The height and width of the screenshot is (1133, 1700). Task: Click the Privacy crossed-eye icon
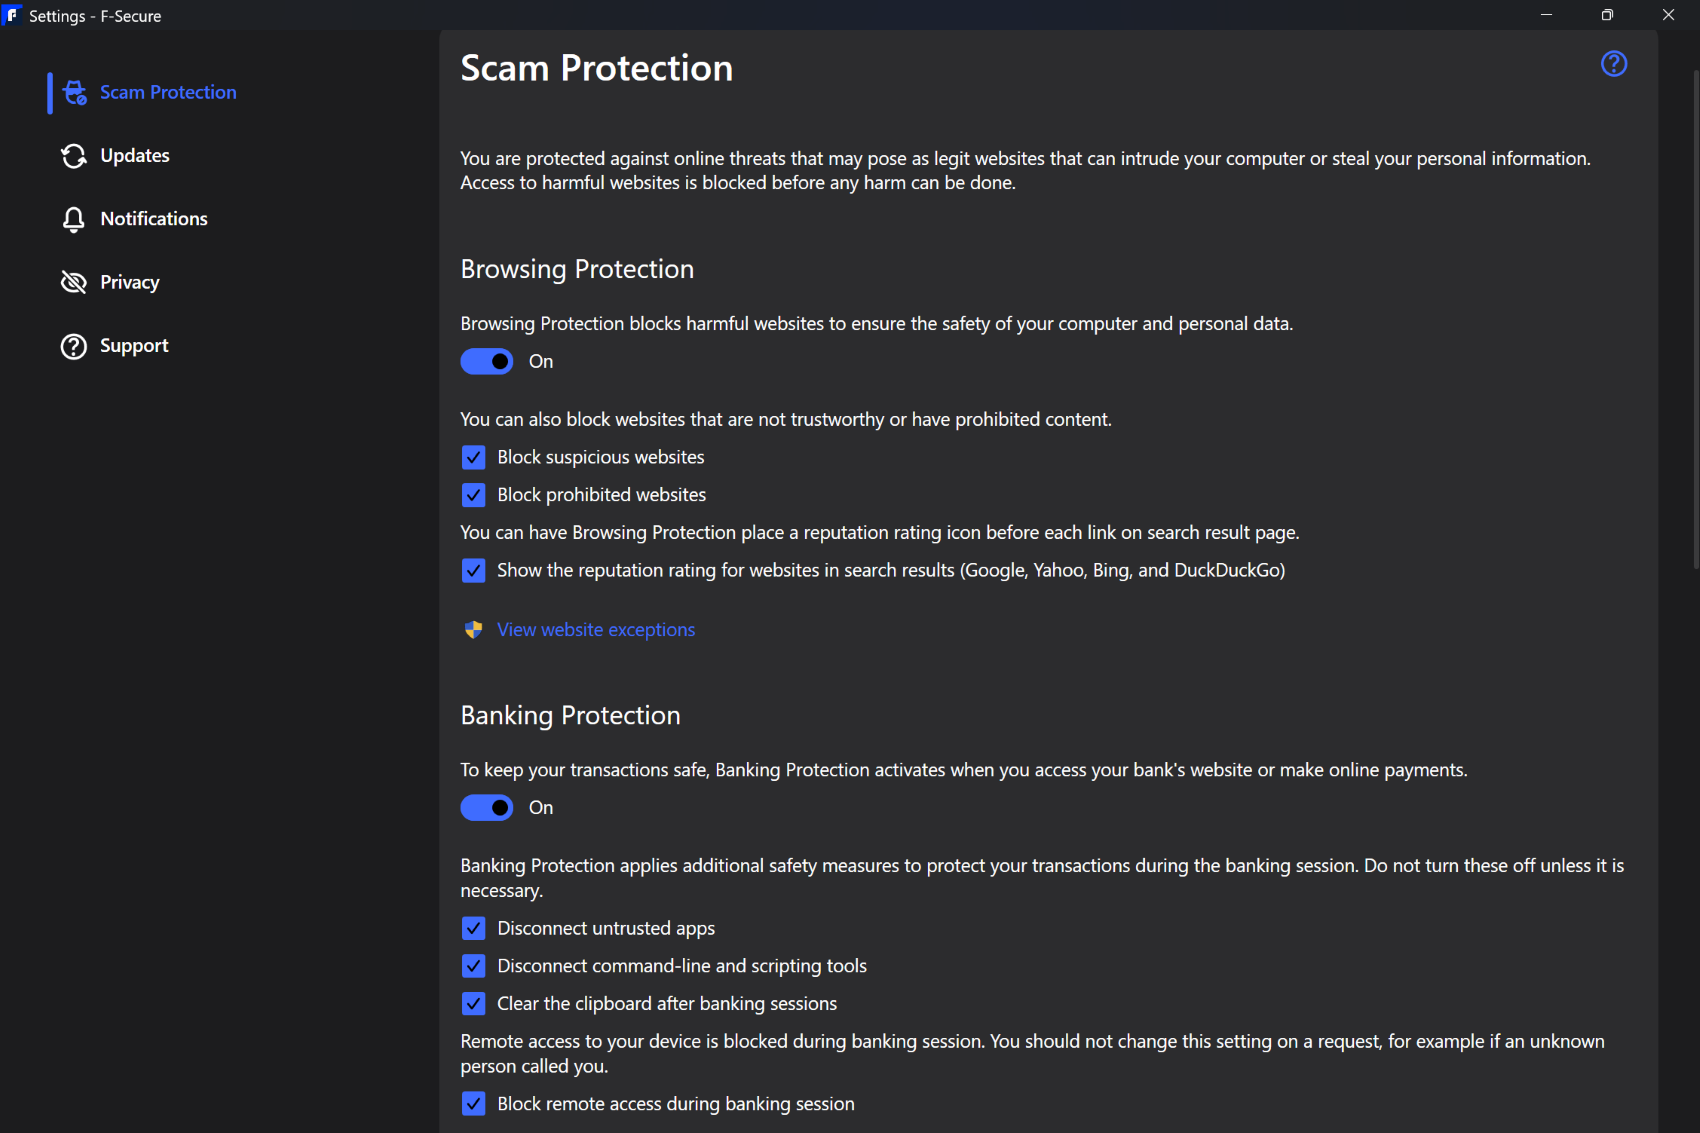(x=74, y=282)
